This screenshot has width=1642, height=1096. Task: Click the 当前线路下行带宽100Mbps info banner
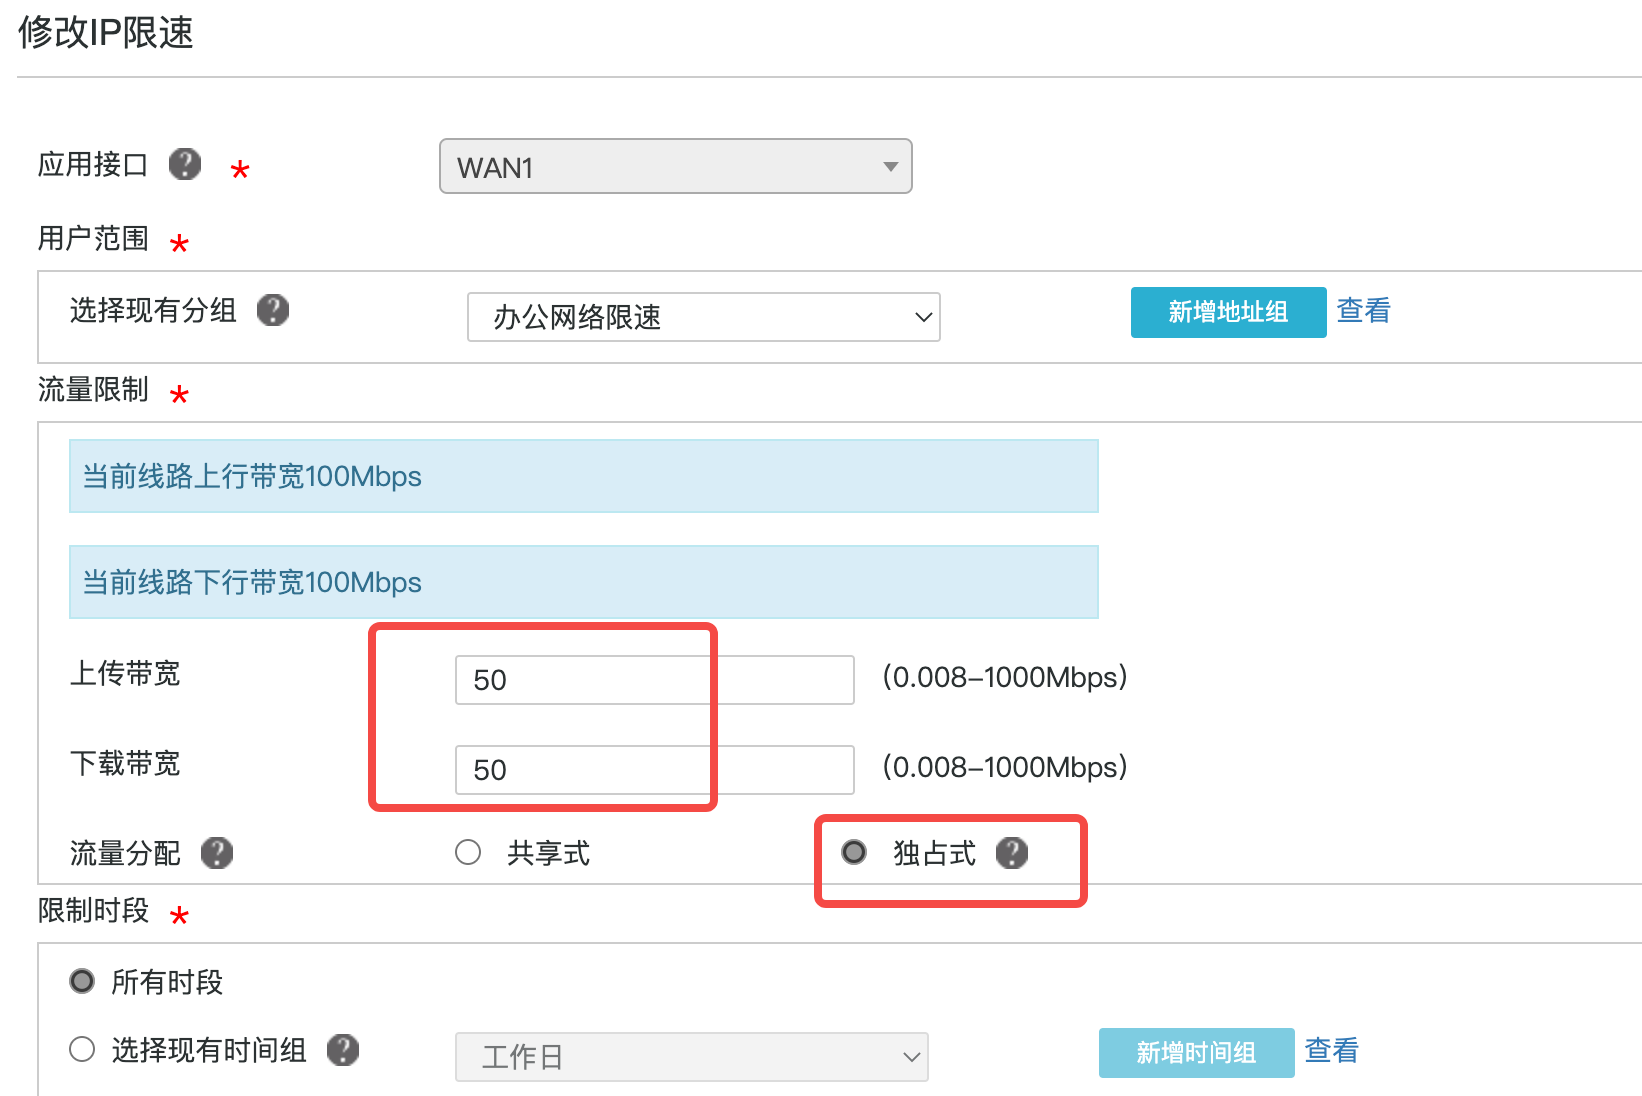point(583,582)
